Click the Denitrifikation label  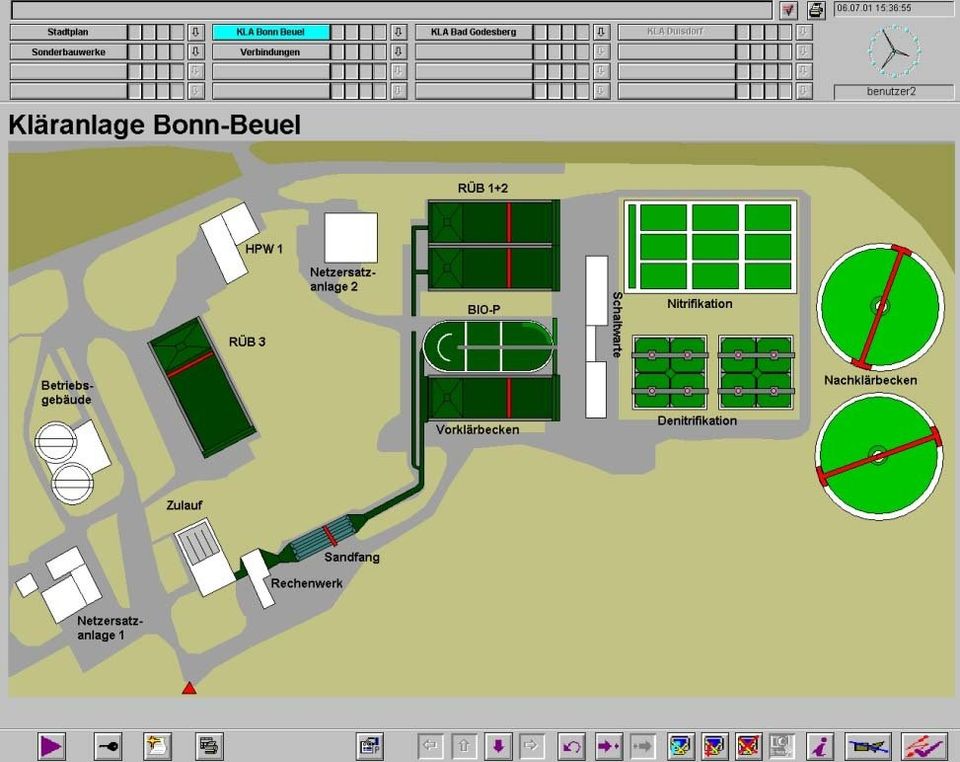(x=697, y=420)
